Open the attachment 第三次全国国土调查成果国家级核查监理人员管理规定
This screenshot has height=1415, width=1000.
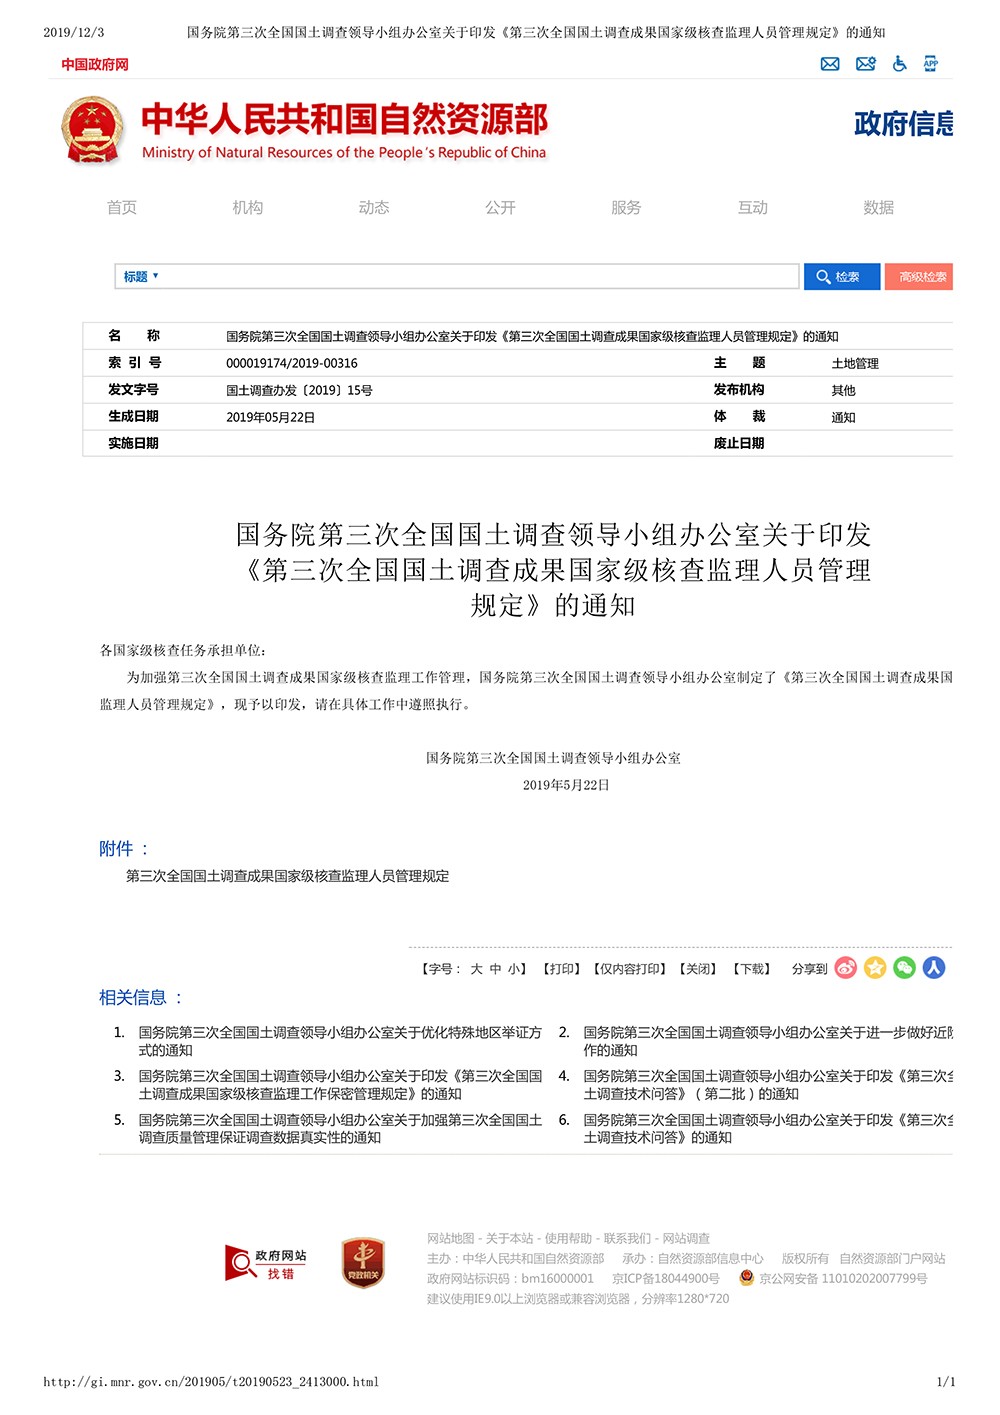point(288,876)
